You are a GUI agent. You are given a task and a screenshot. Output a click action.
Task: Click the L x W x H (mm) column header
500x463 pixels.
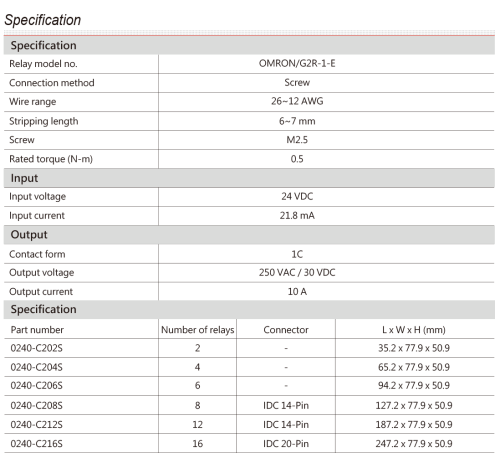[x=414, y=330]
